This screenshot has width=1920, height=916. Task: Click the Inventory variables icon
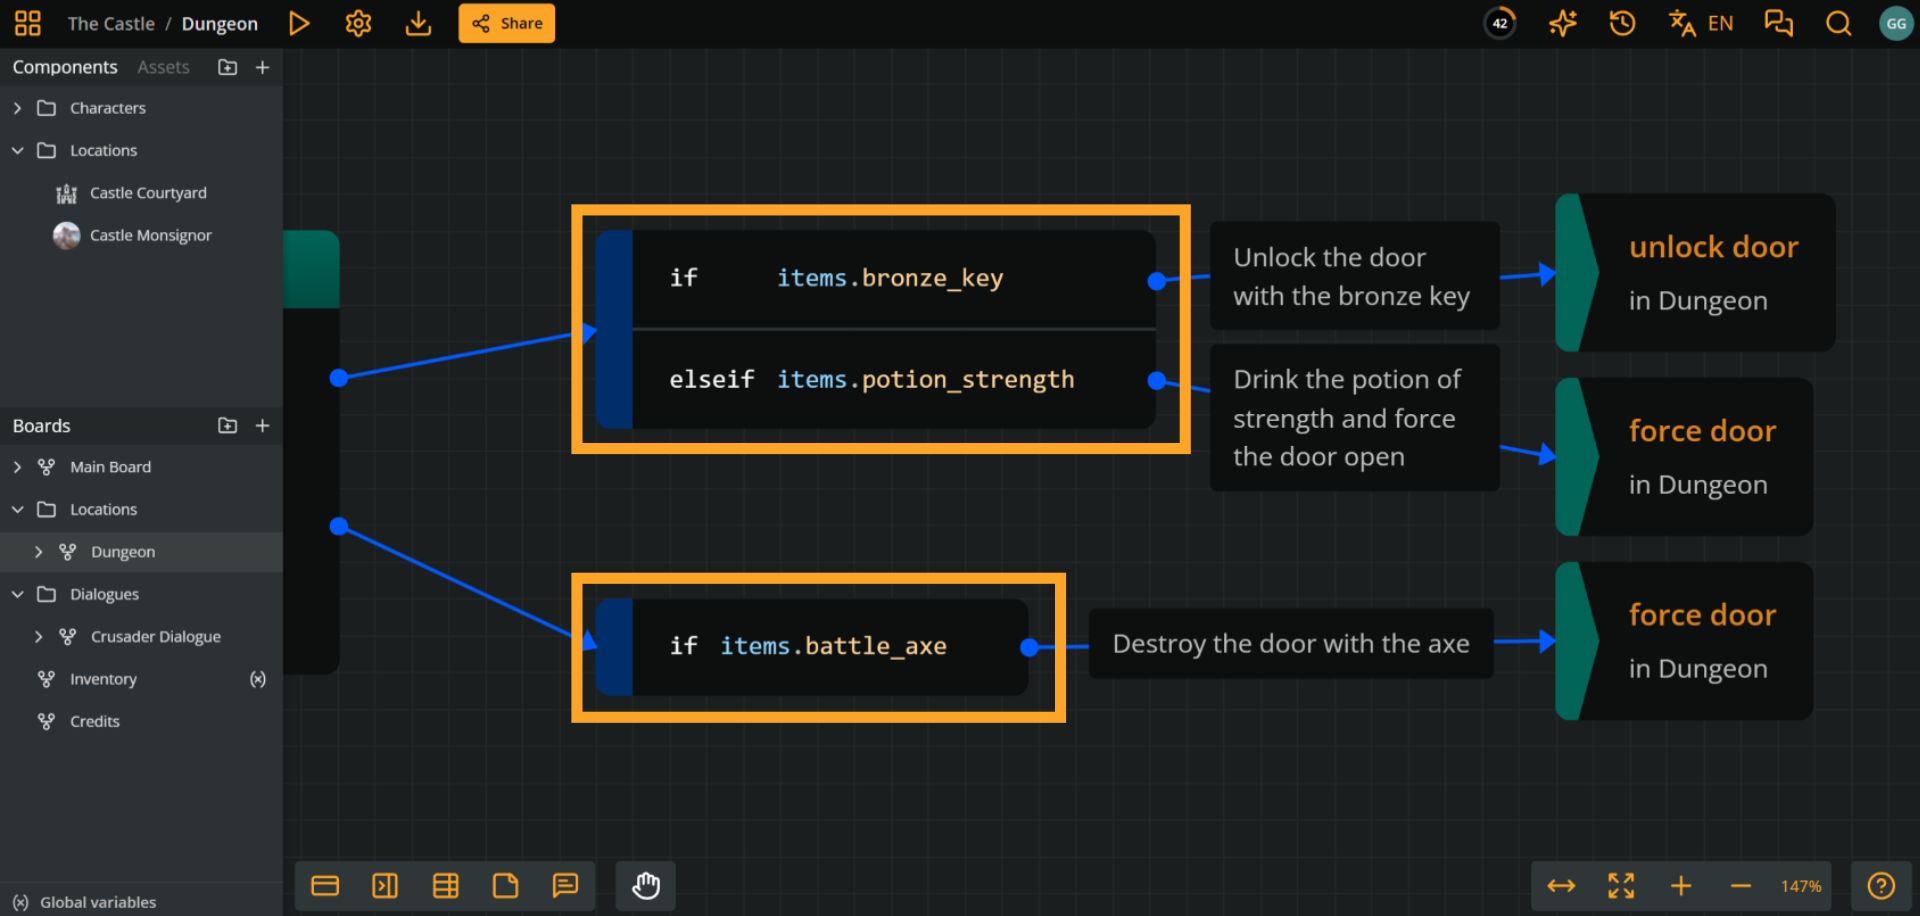coord(258,679)
